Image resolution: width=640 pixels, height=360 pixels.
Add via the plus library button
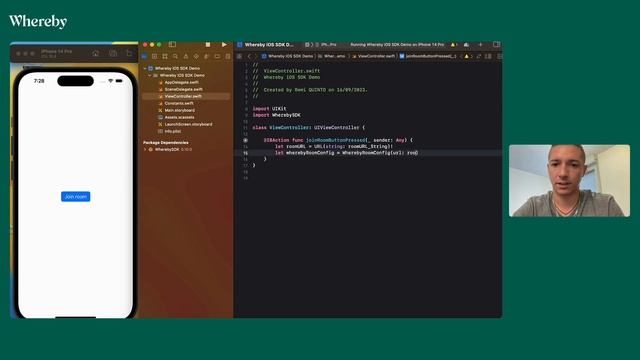coord(480,44)
